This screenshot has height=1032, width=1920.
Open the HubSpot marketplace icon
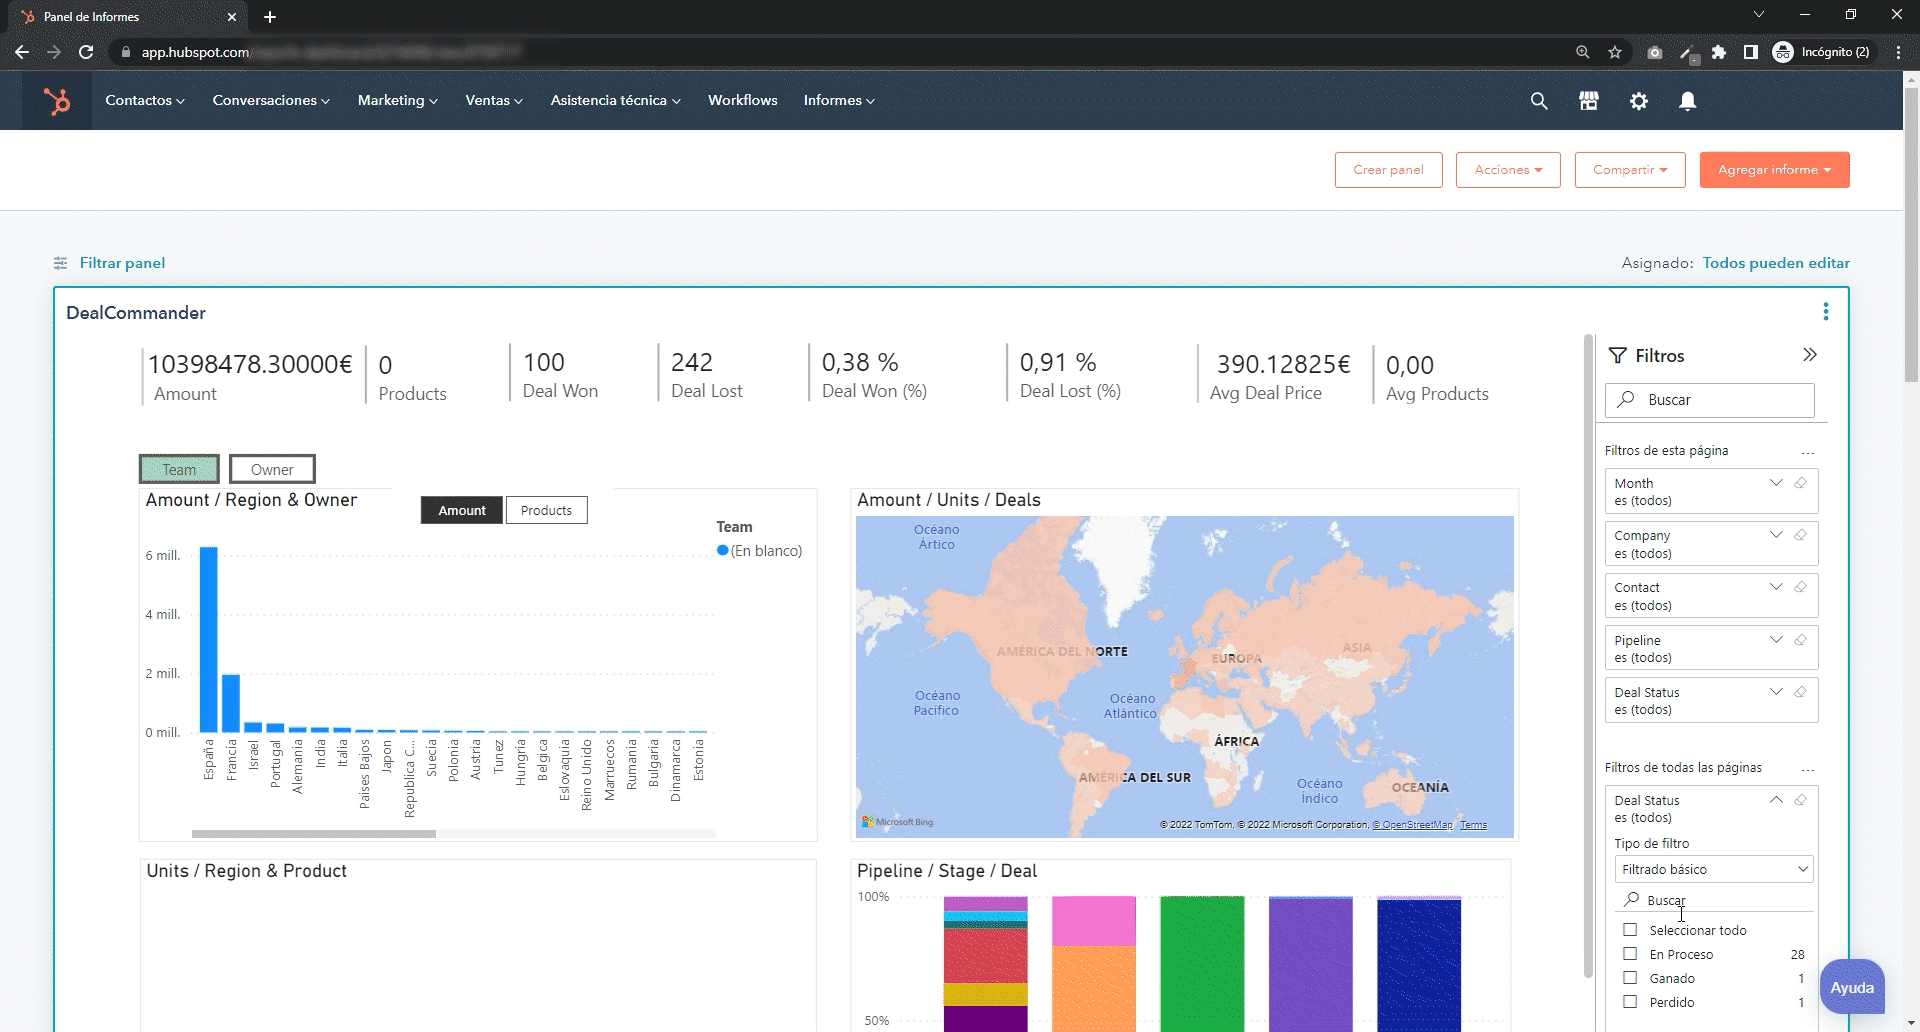1589,101
